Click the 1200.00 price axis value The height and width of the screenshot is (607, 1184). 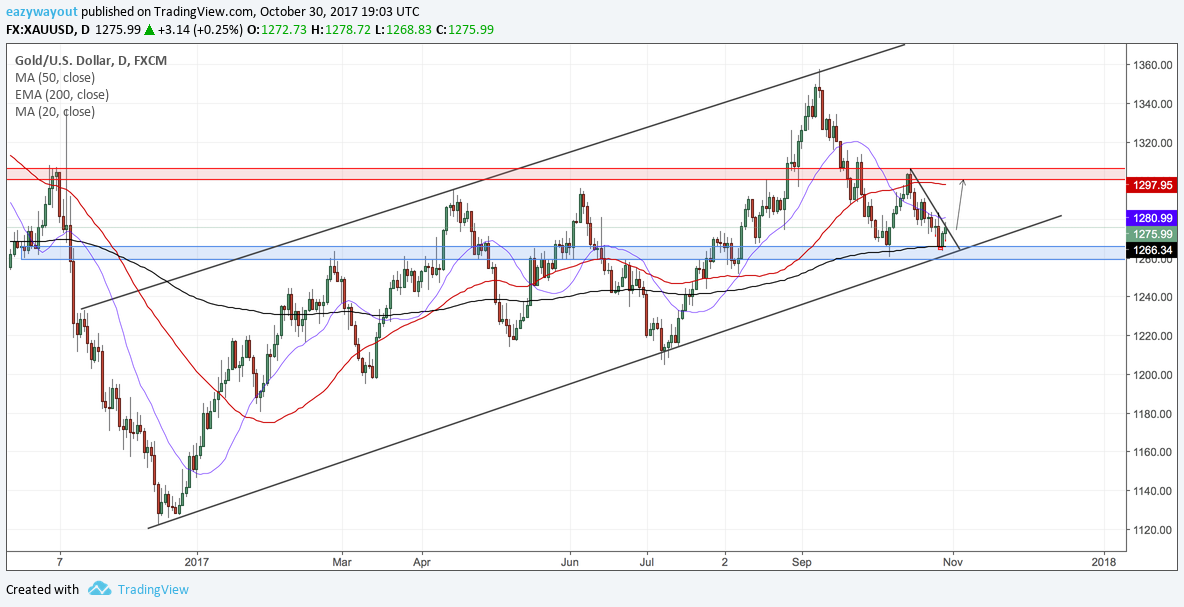pyautogui.click(x=1151, y=375)
